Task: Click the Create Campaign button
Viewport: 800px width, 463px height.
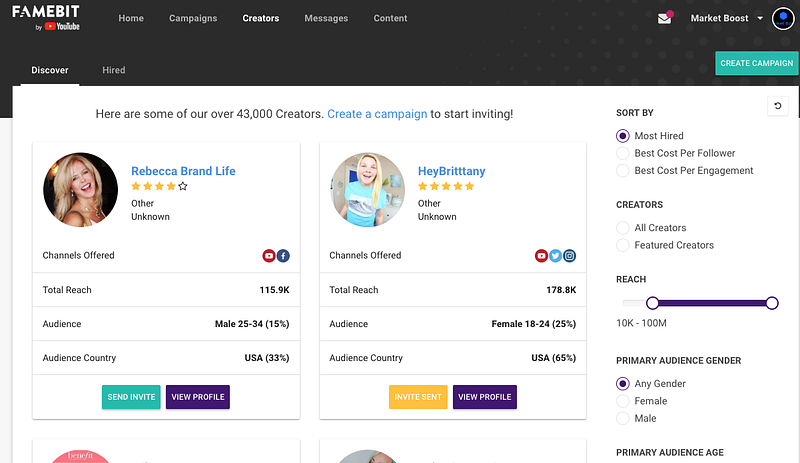Action: [x=757, y=63]
